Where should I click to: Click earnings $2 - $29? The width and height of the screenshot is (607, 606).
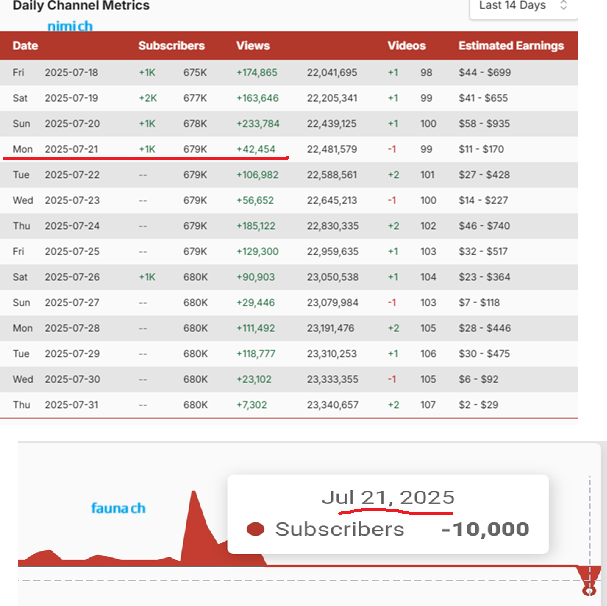(x=478, y=405)
